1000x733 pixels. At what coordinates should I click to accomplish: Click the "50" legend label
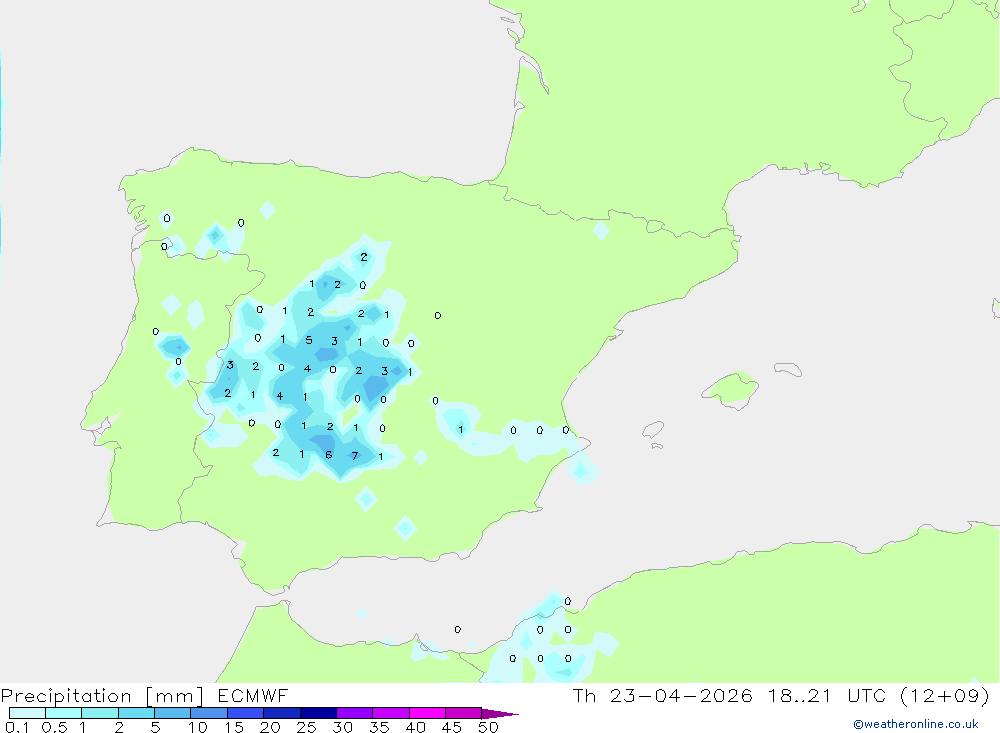(x=488, y=727)
